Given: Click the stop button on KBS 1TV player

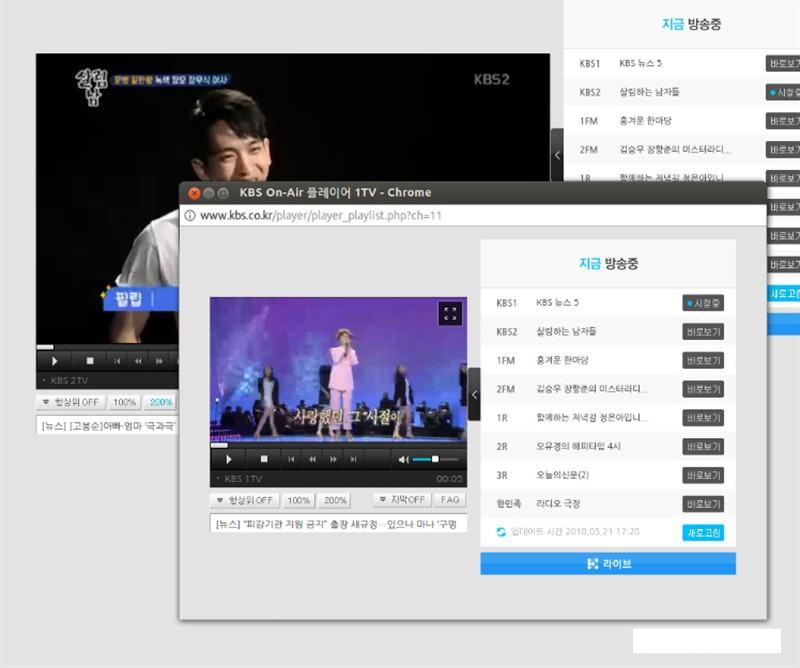Looking at the screenshot, I should [262, 458].
